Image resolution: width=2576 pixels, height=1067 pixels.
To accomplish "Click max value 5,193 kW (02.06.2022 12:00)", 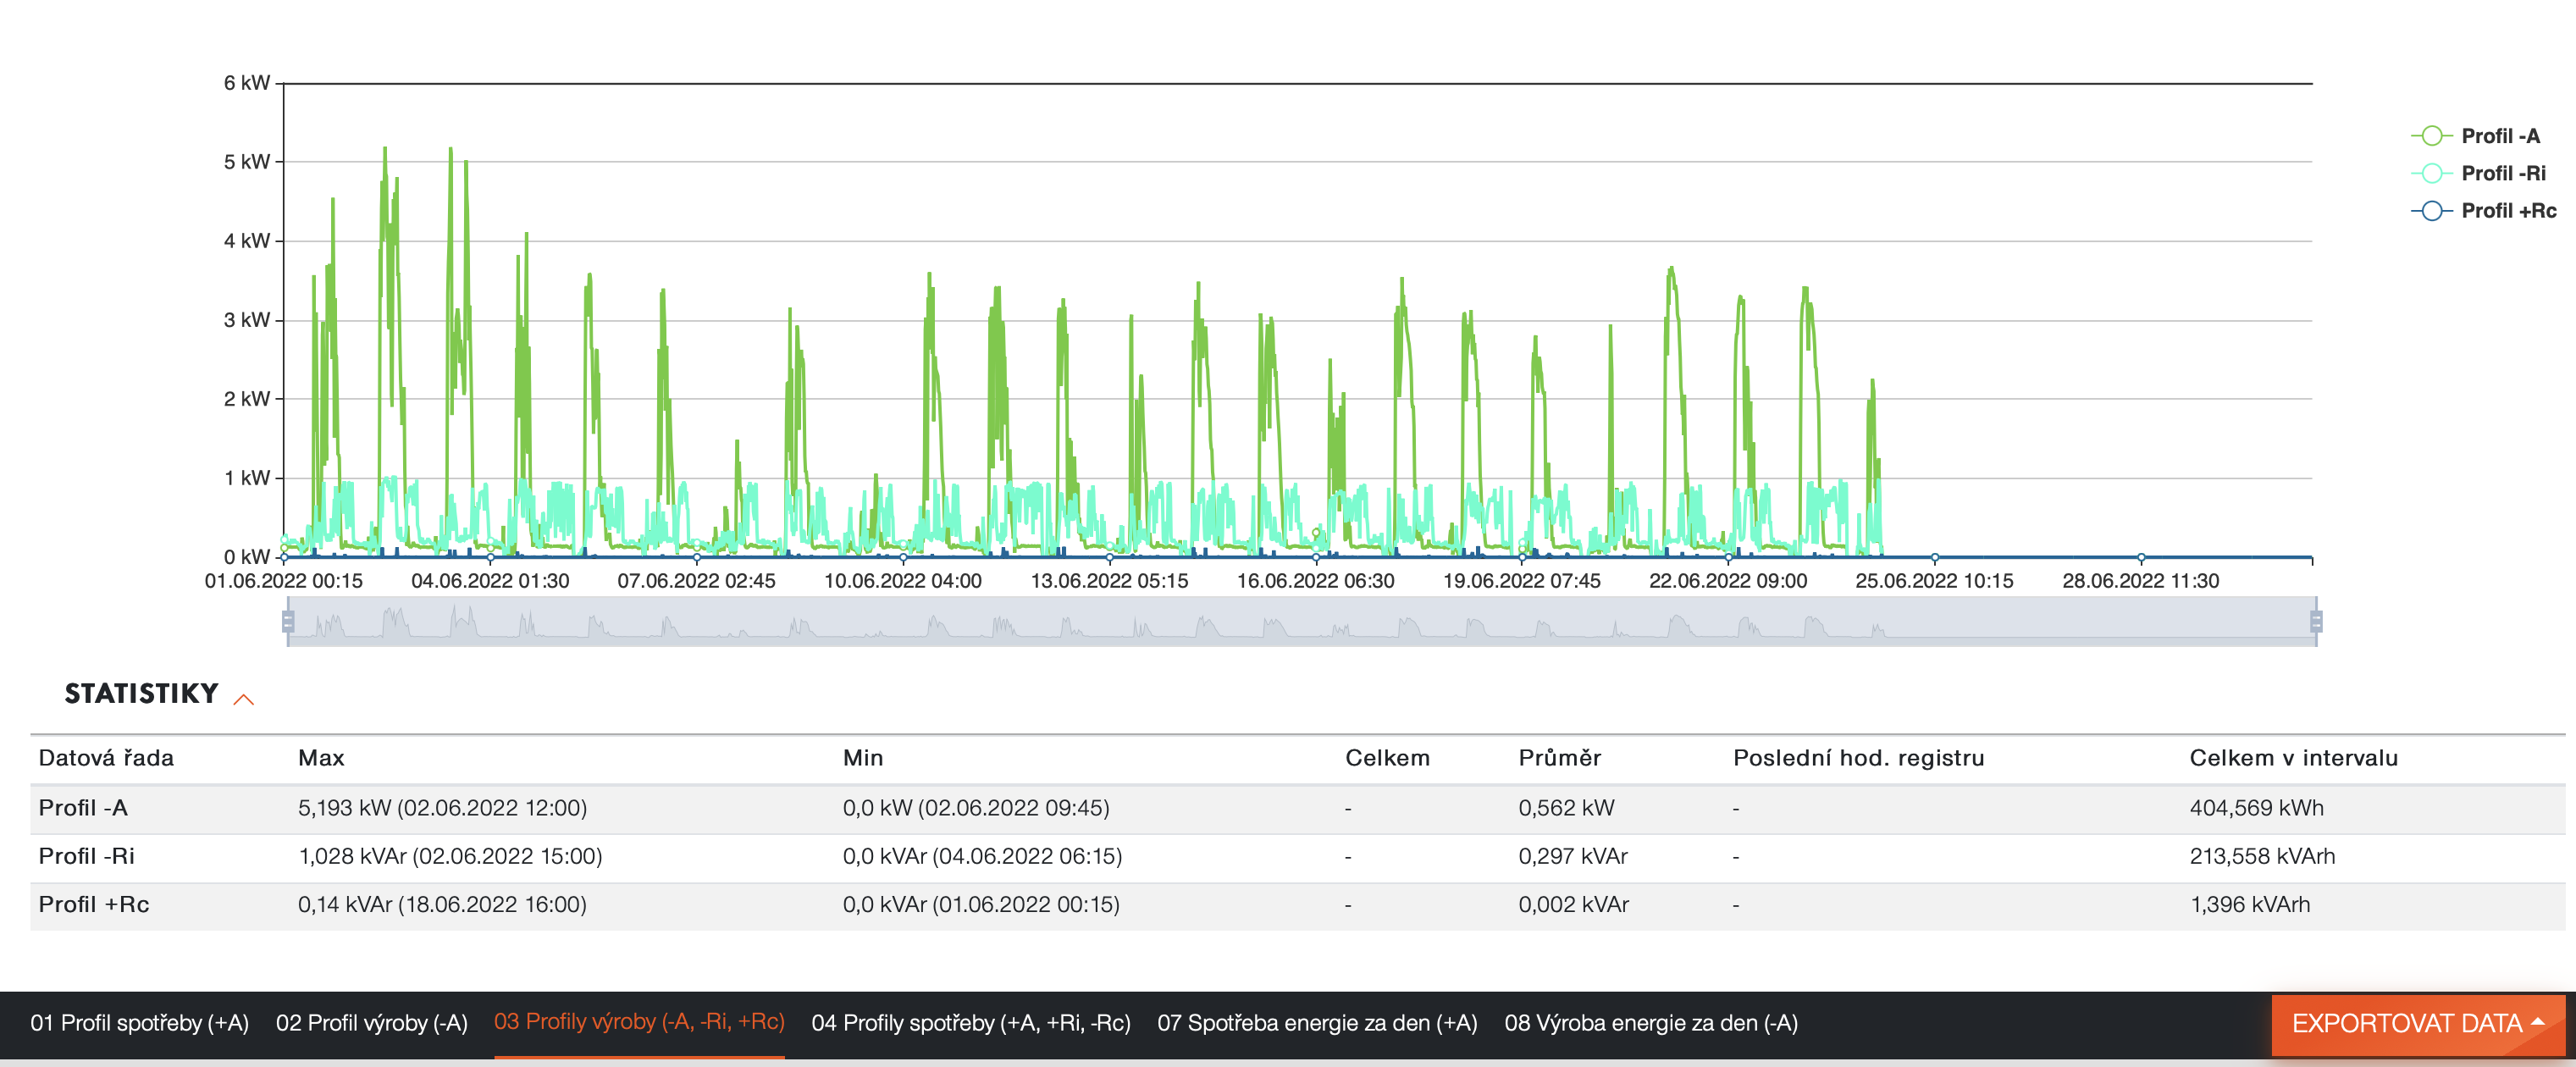I will point(442,808).
